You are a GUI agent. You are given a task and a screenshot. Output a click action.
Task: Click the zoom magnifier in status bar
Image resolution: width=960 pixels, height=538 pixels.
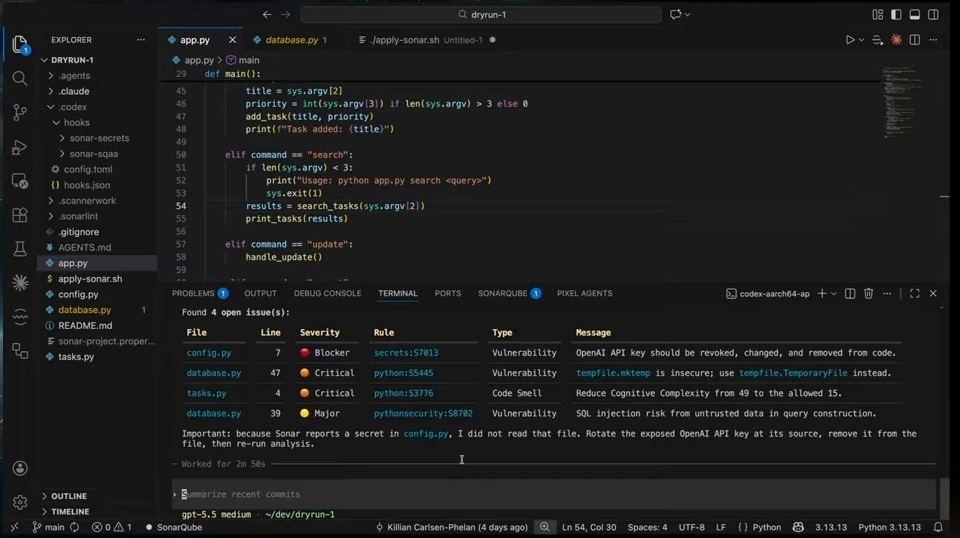point(544,527)
